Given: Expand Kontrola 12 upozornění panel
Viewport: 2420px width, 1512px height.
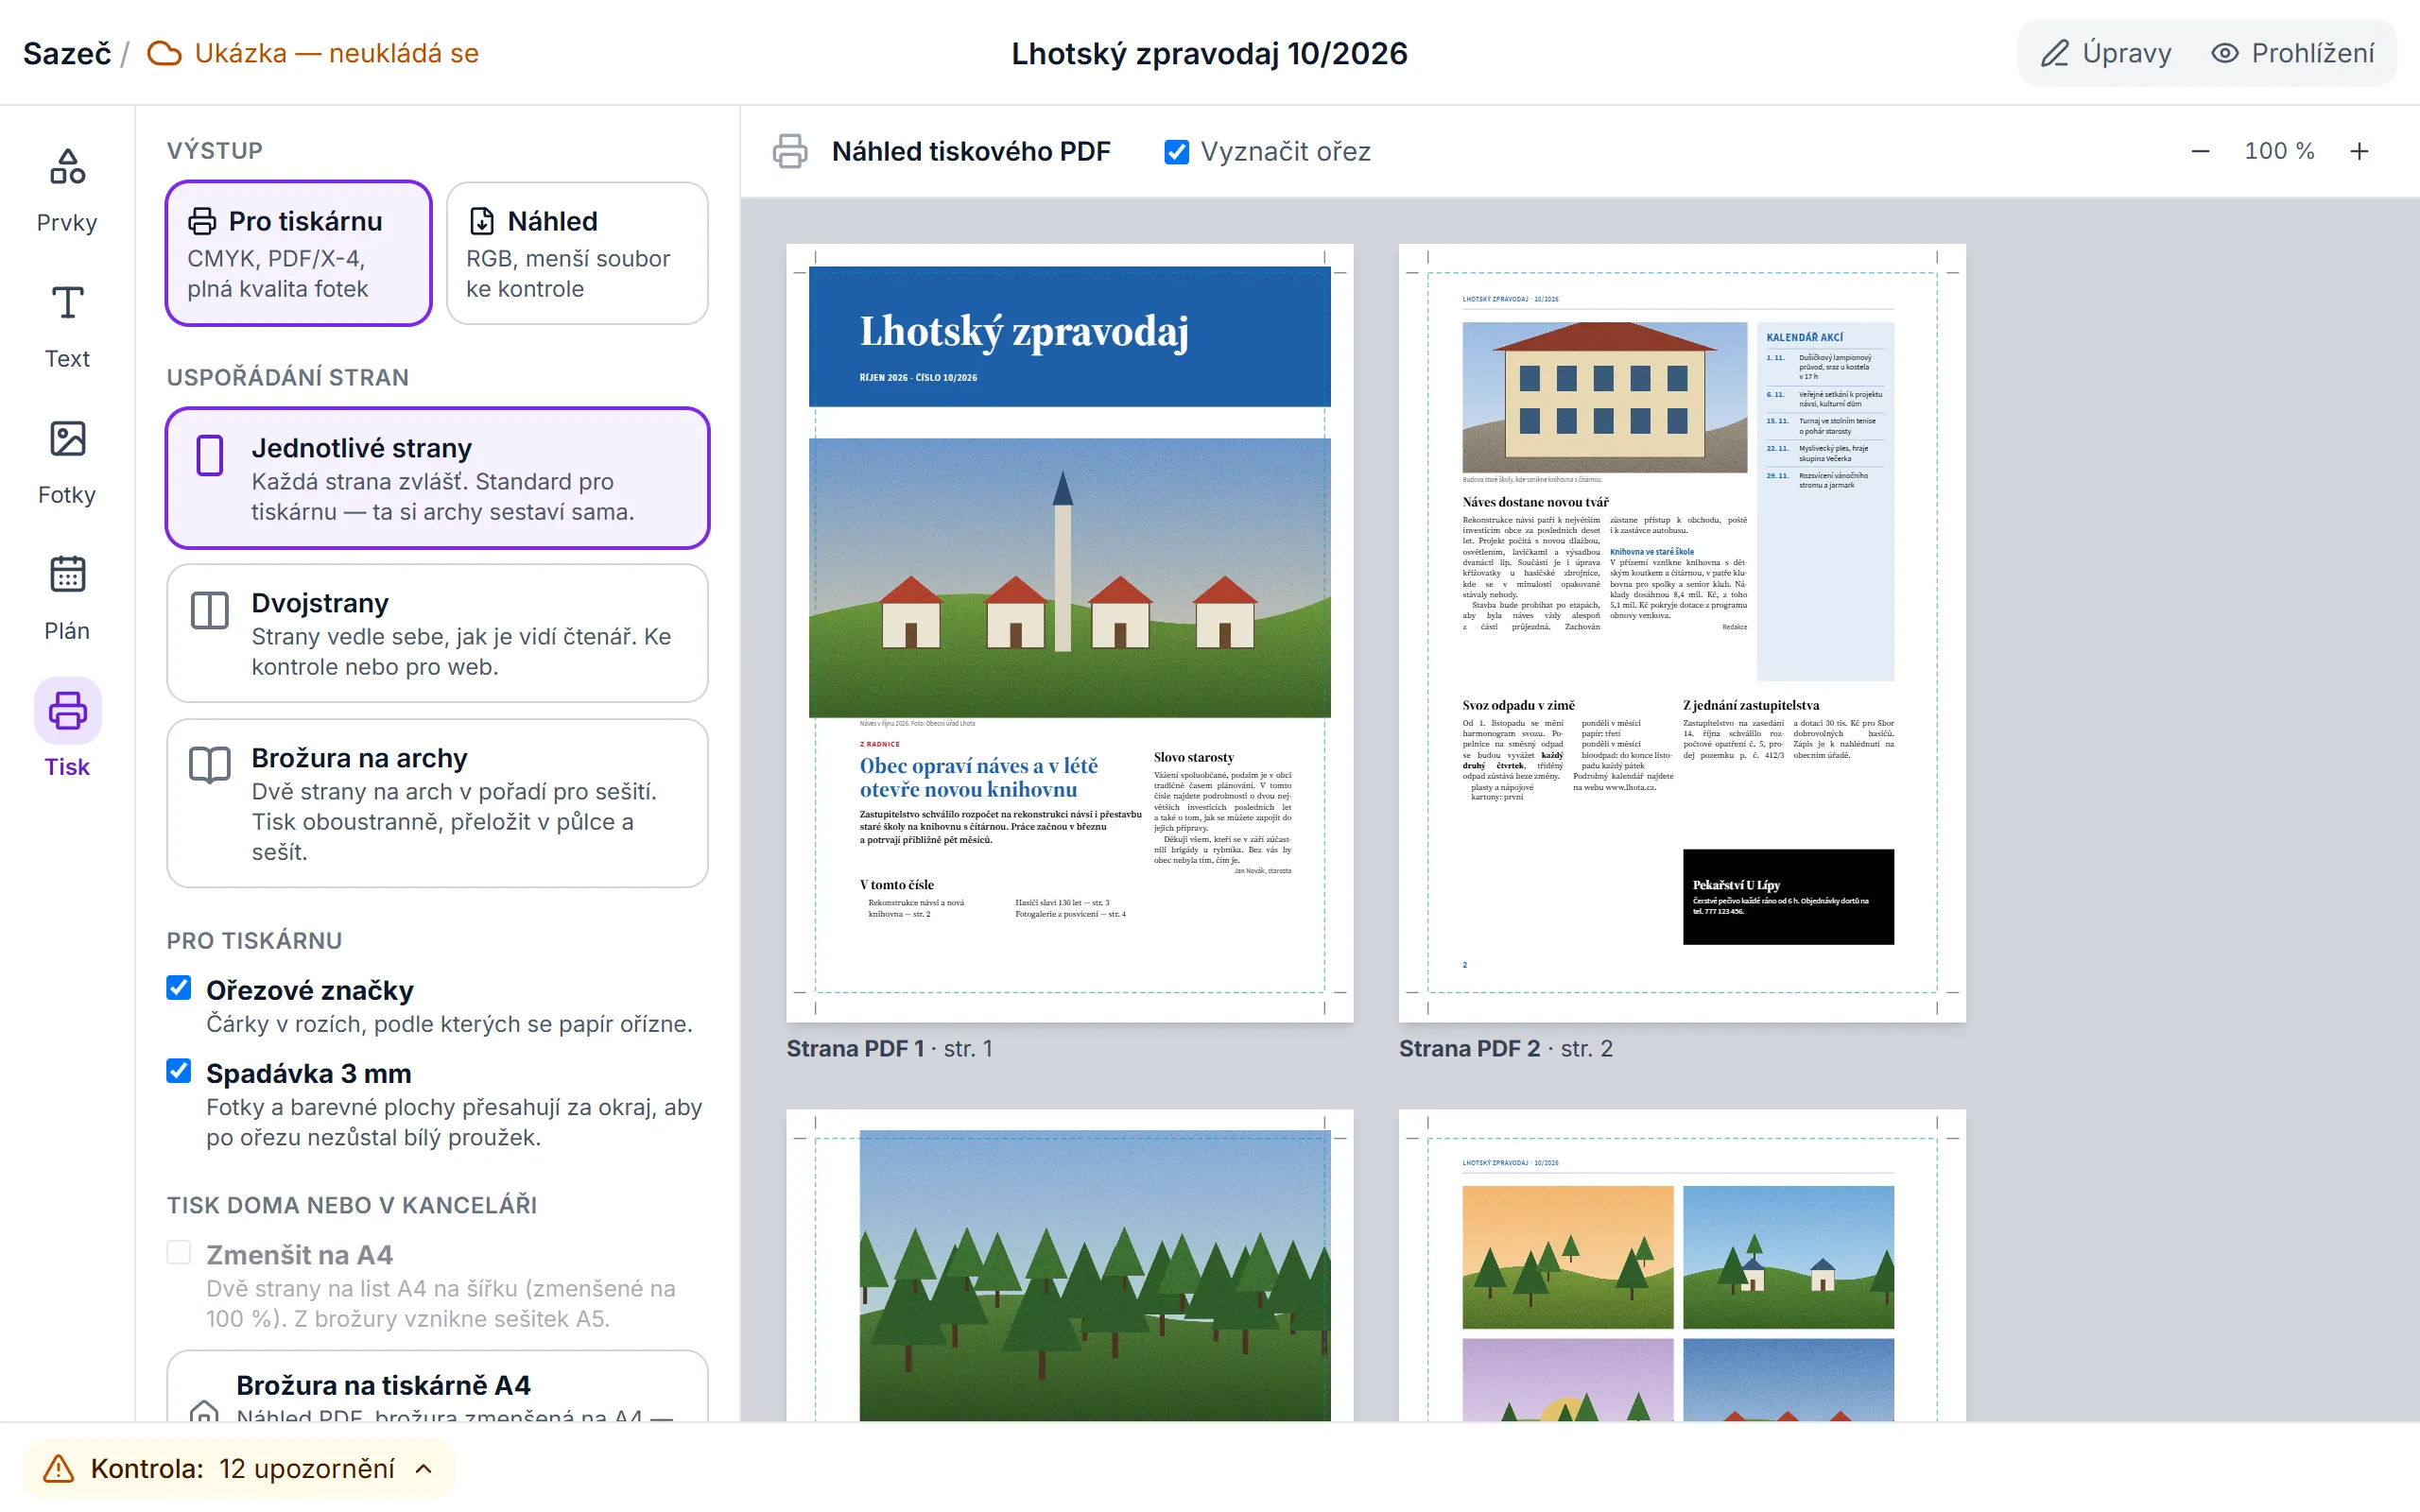Looking at the screenshot, I should tap(239, 1468).
